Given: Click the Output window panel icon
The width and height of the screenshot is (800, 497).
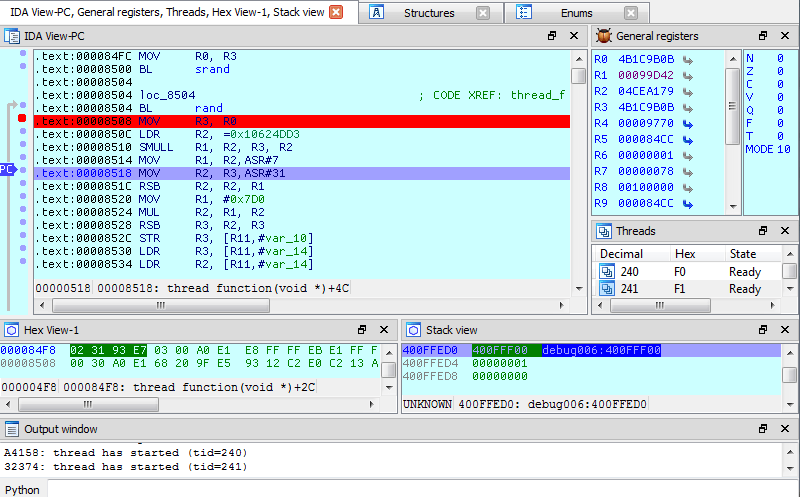Looking at the screenshot, I should (11, 429).
